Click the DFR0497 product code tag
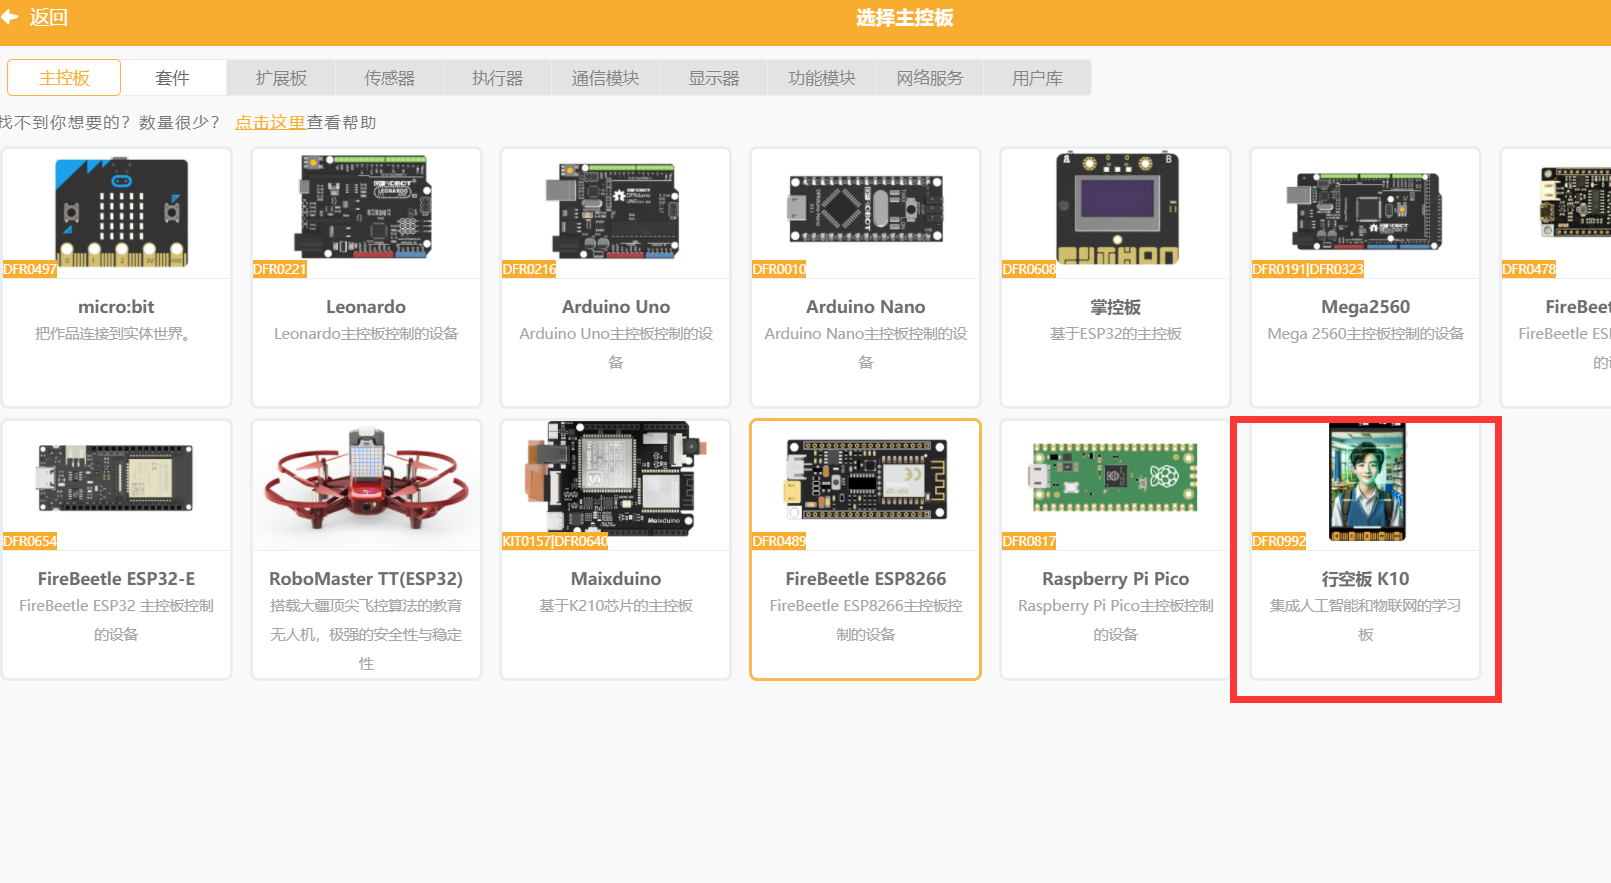Viewport: 1611px width, 883px height. click(30, 269)
